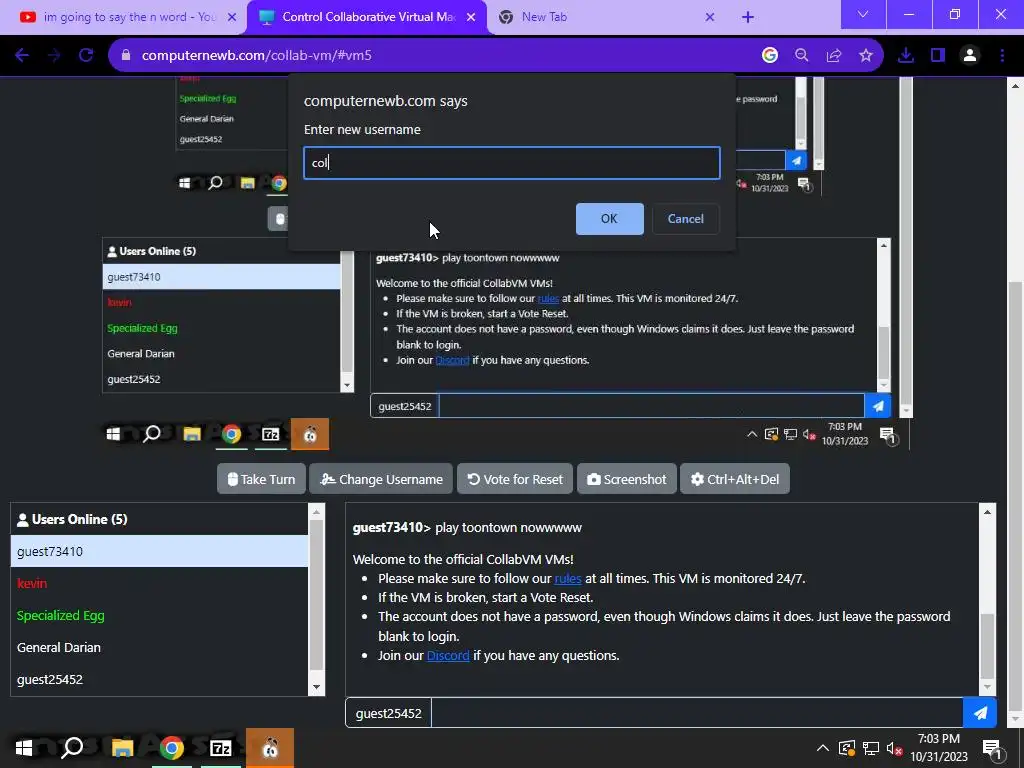
Task: Click send icon in VM nested chat
Action: point(878,406)
